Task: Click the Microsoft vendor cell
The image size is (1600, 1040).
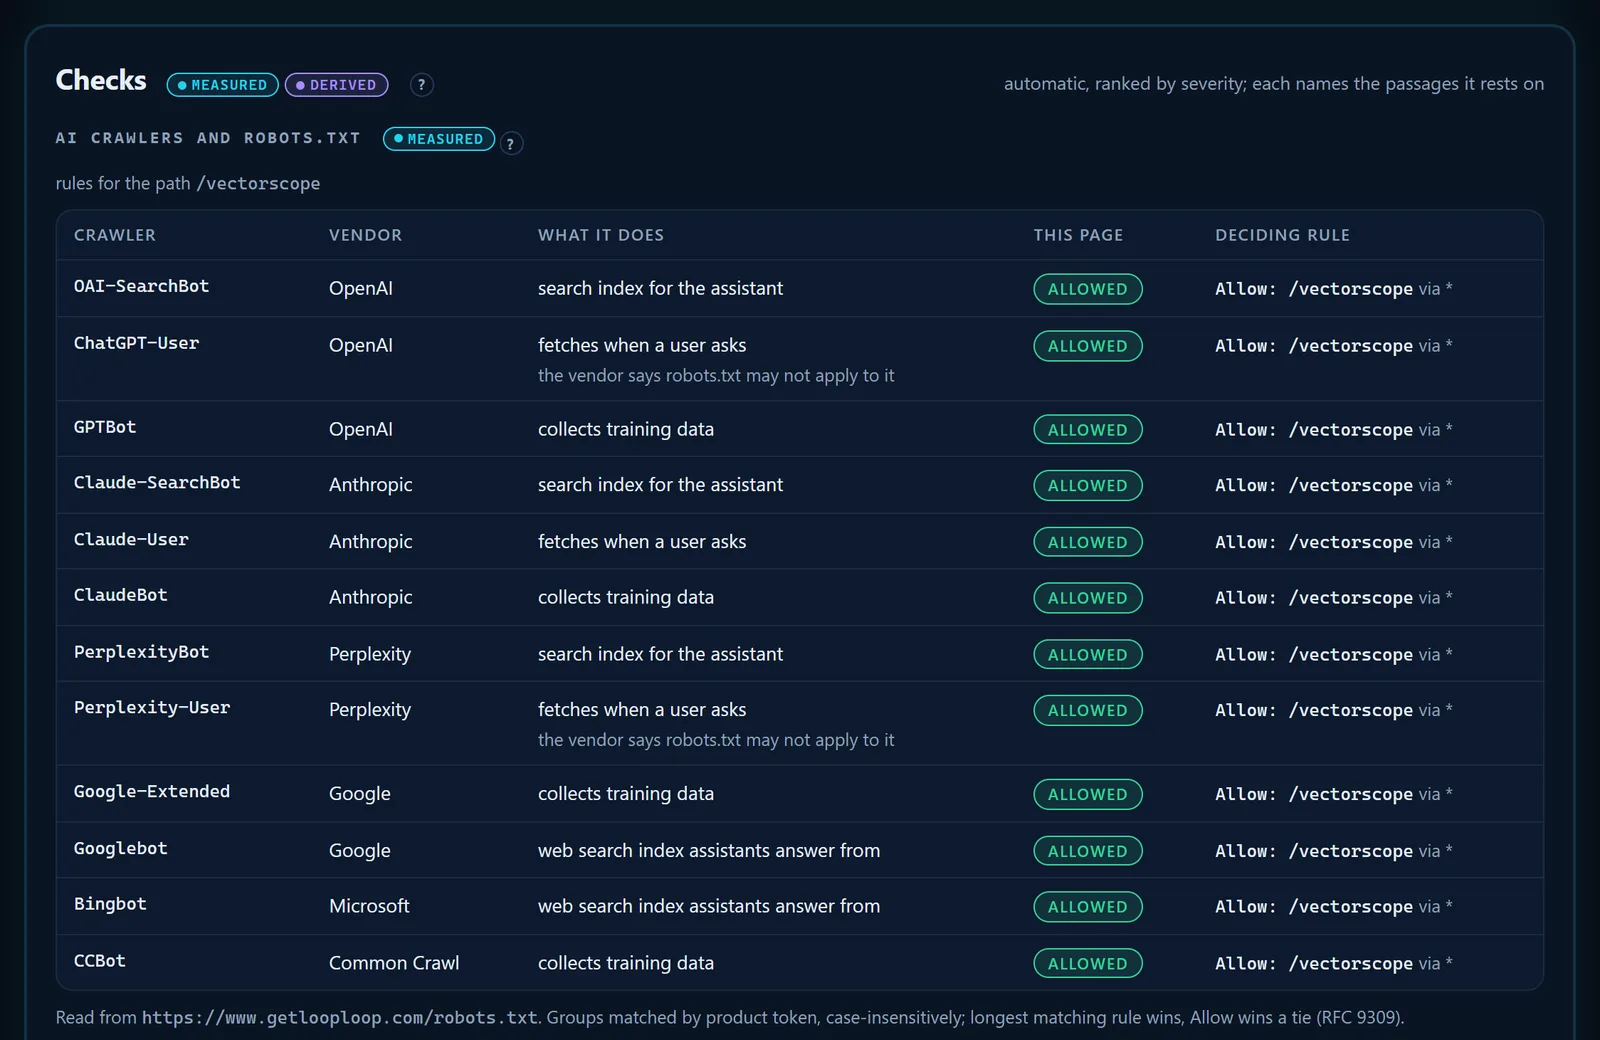Action: pos(369,906)
